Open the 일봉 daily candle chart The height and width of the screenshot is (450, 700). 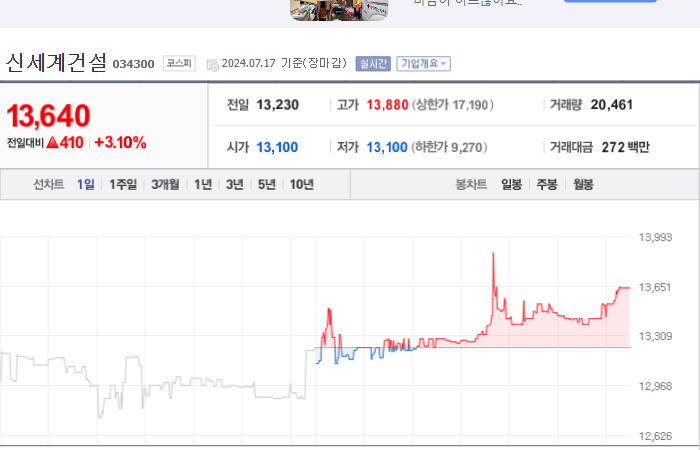[512, 184]
